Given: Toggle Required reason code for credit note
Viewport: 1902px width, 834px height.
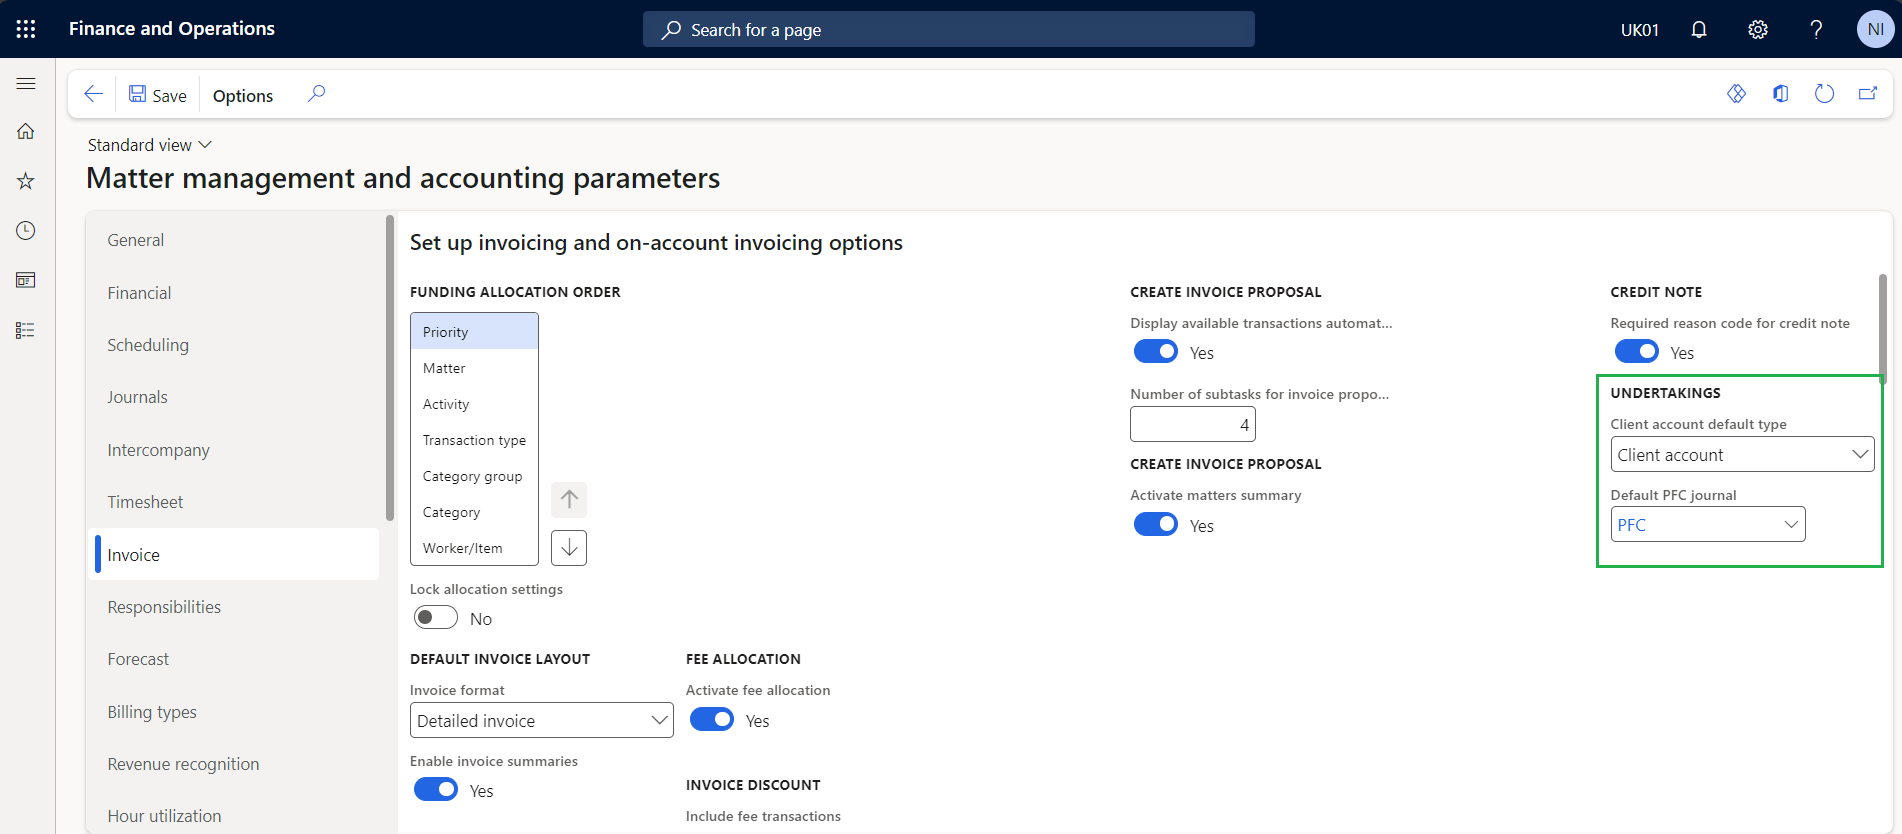Looking at the screenshot, I should 1636,352.
